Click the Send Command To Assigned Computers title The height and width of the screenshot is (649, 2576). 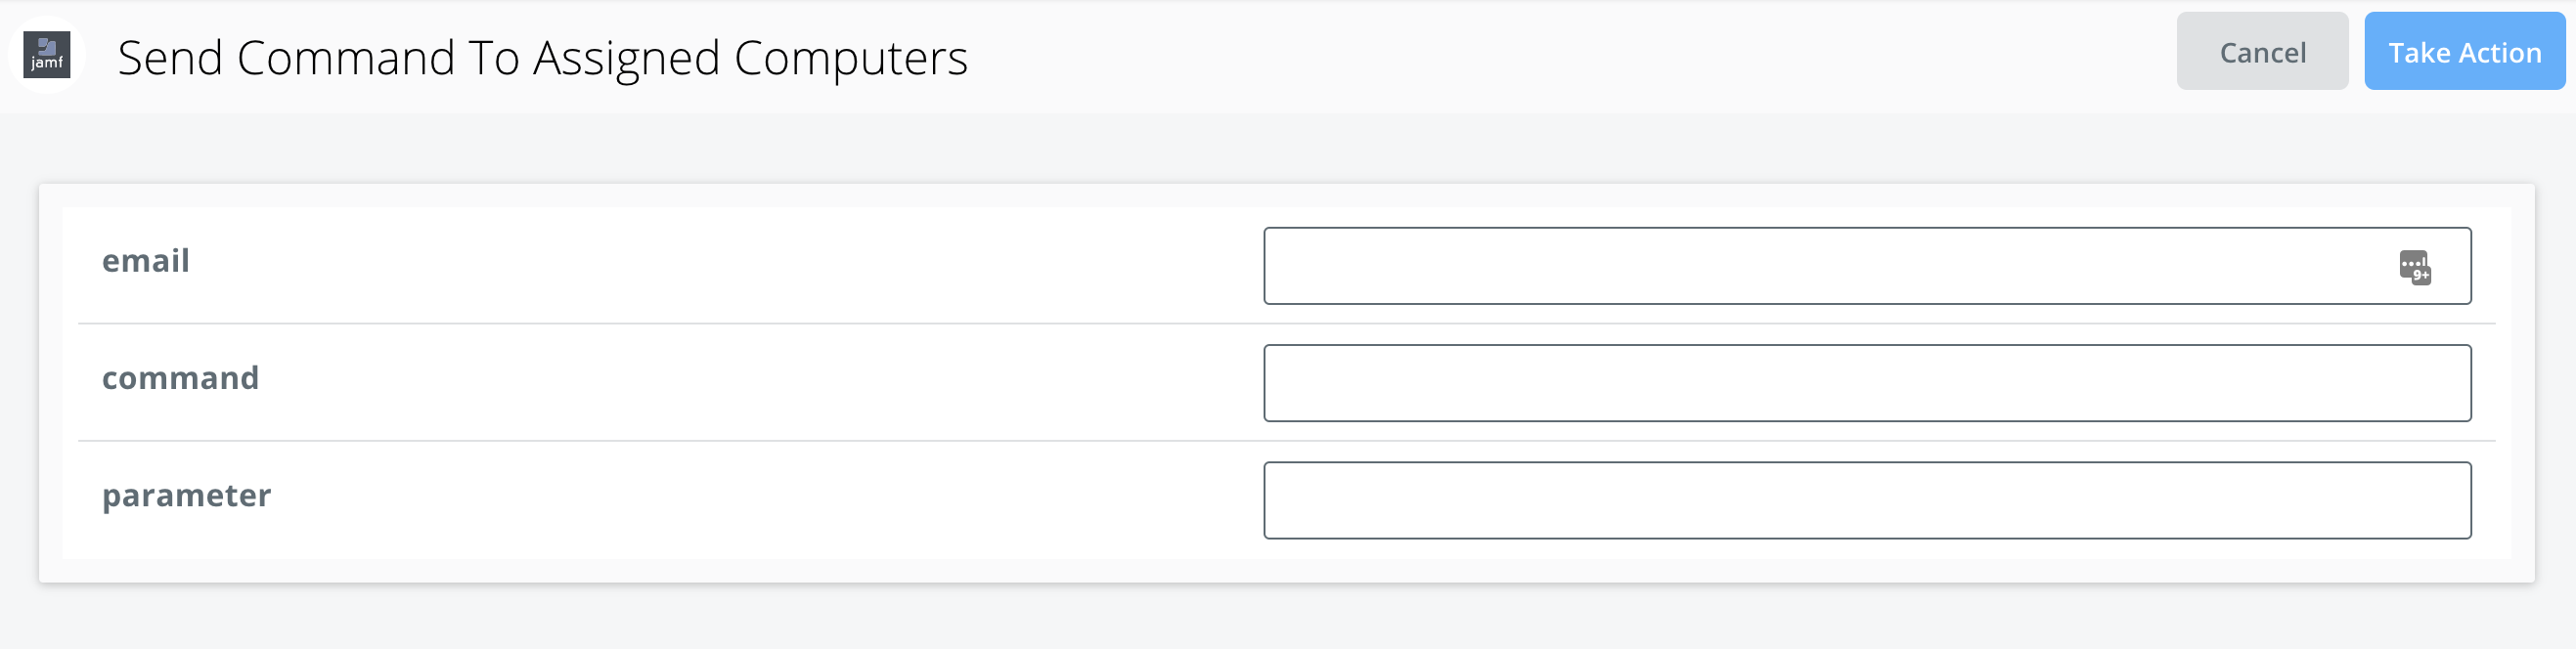coord(542,58)
